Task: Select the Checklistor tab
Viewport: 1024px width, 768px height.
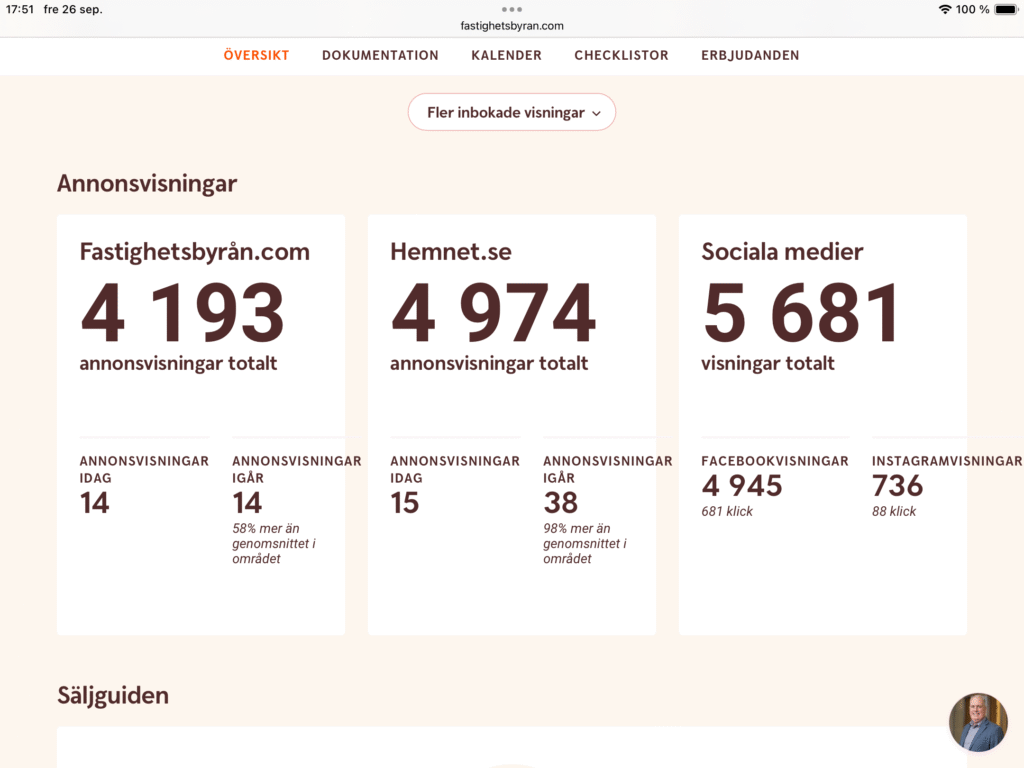Action: (621, 55)
